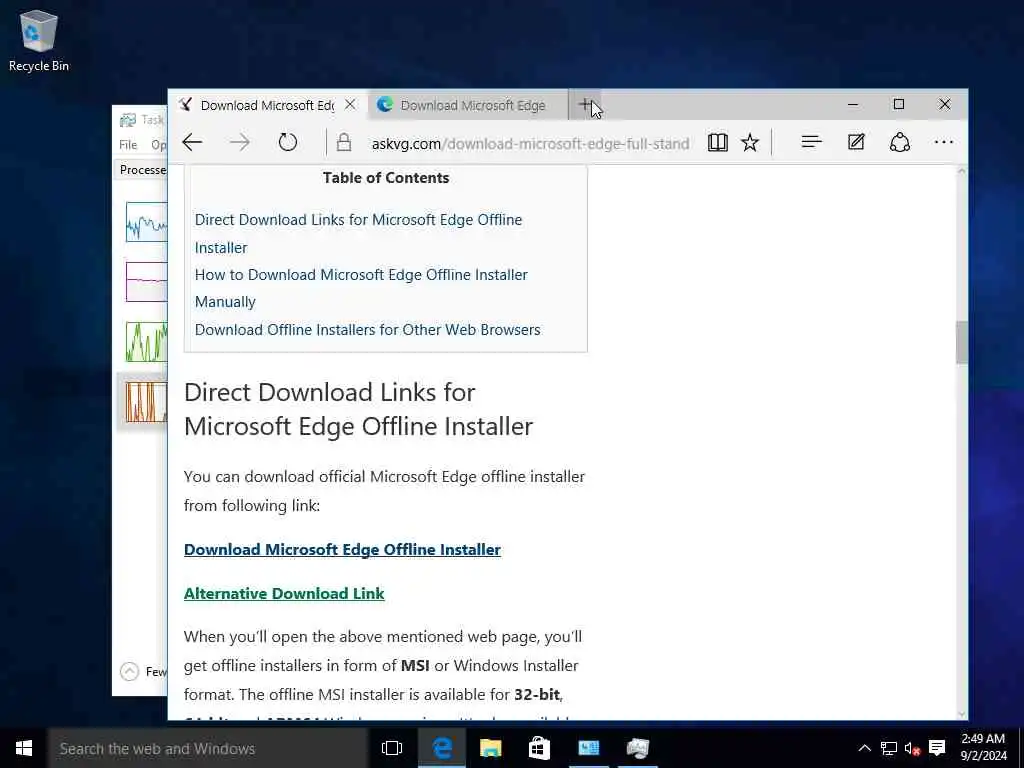Screen dimensions: 1024x768
Task: Click the muted volume tray icon
Action: tap(912, 748)
